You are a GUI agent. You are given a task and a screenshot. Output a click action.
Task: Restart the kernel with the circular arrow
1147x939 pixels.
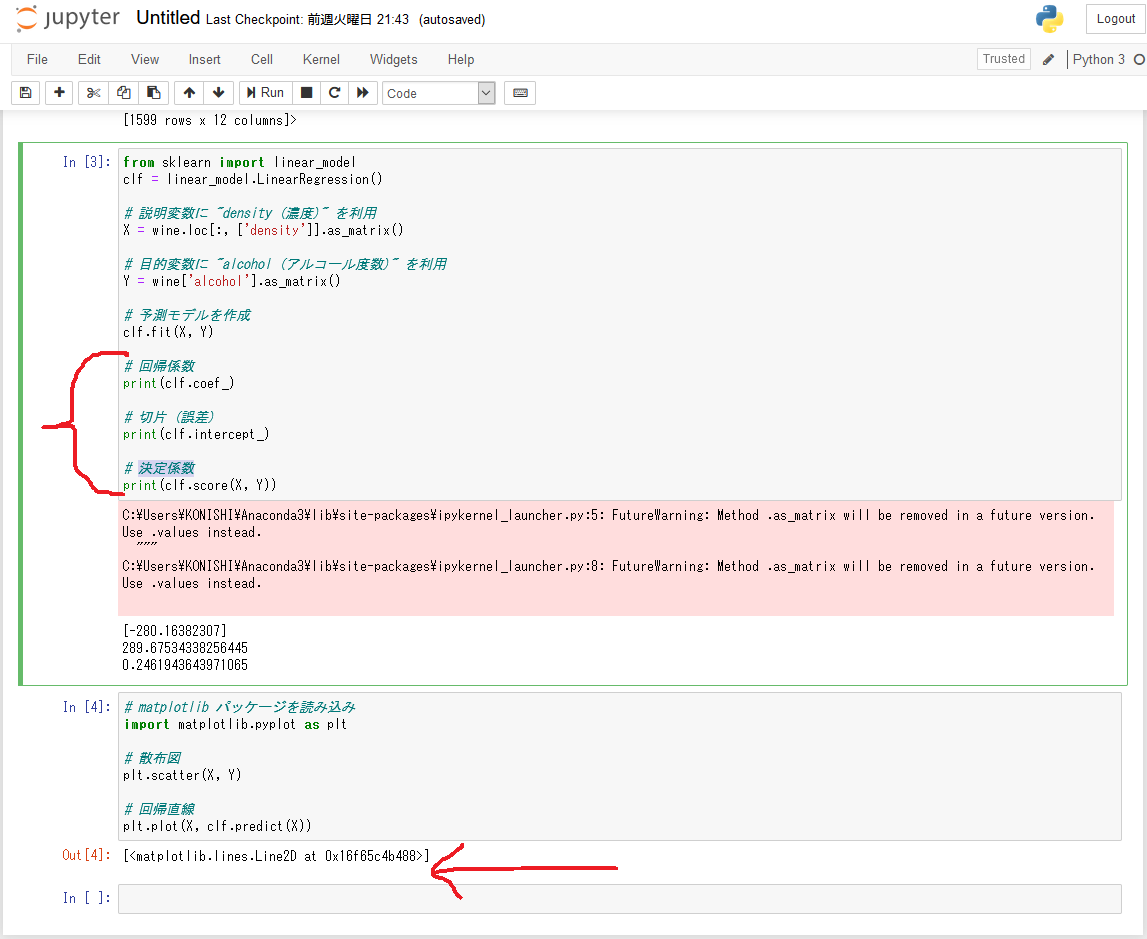[x=334, y=93]
